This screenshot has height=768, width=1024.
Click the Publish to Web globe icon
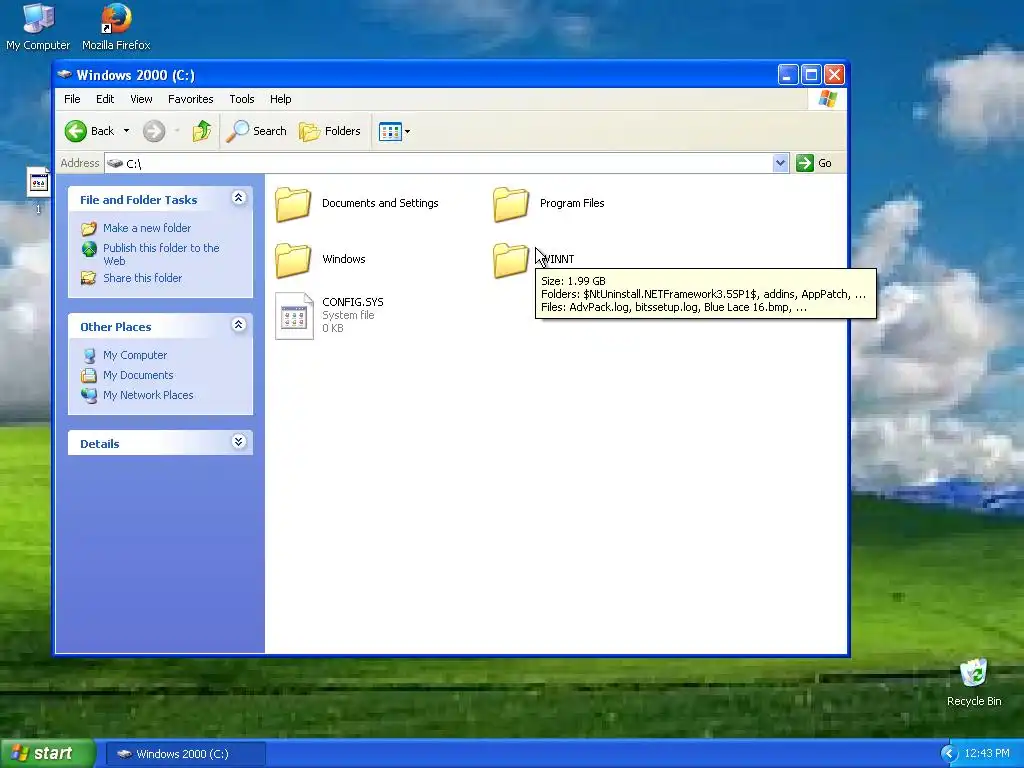[89, 249]
